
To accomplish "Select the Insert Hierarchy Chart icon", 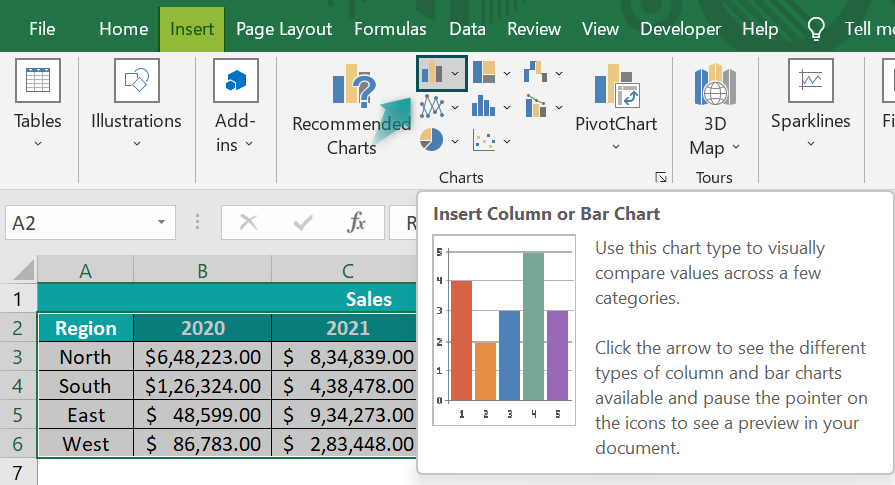I will click(x=484, y=72).
